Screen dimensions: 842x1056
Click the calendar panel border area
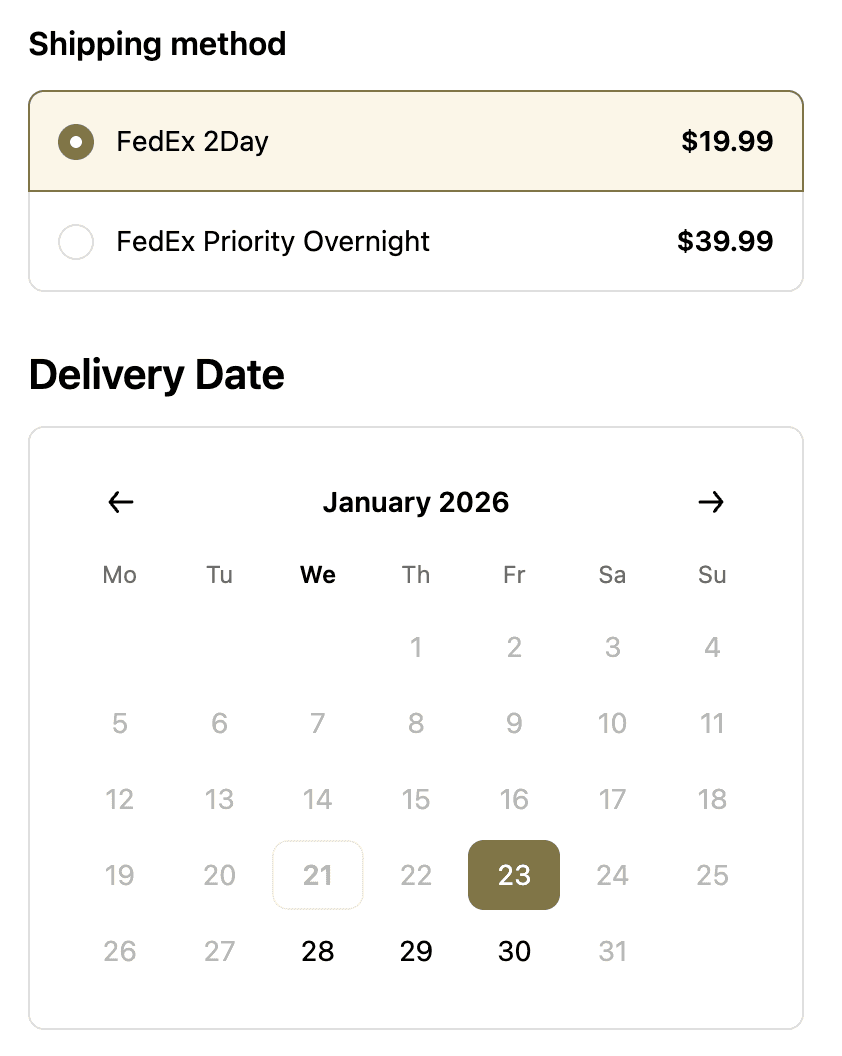416,431
